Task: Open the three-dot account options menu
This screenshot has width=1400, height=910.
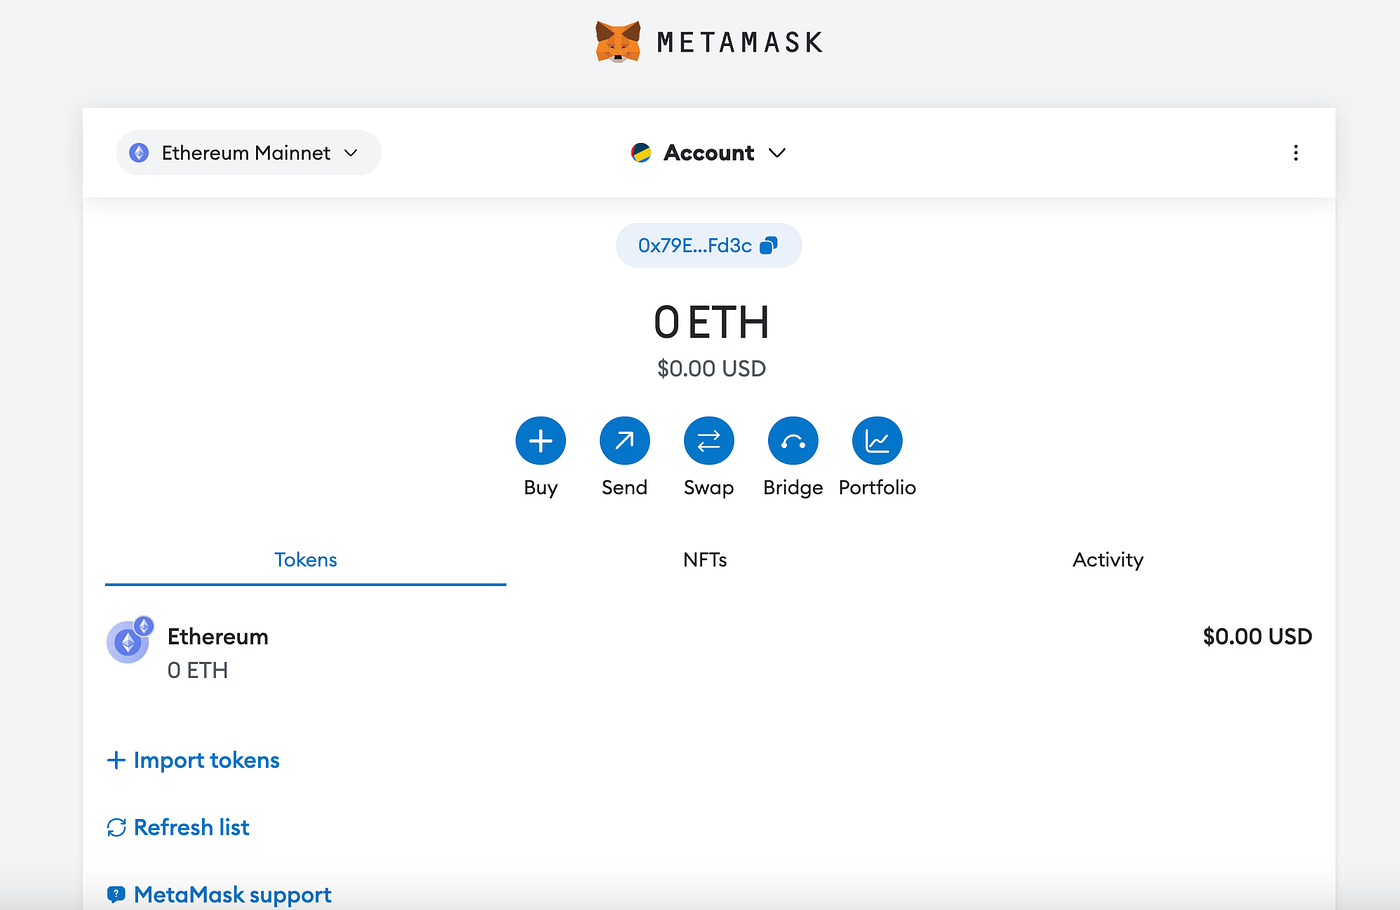Action: [1296, 153]
